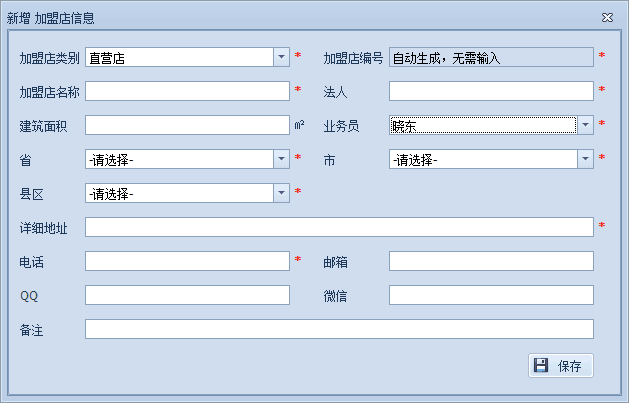Image resolution: width=629 pixels, height=403 pixels.
Task: Select the 微信 WeChat field
Action: point(491,295)
